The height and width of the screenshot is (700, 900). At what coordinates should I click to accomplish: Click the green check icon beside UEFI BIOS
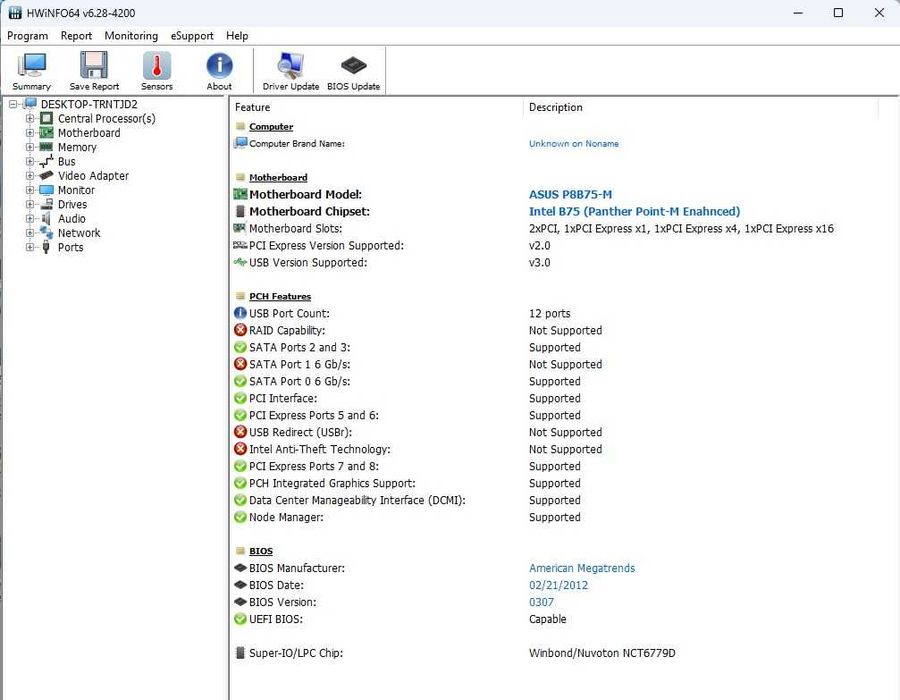240,619
